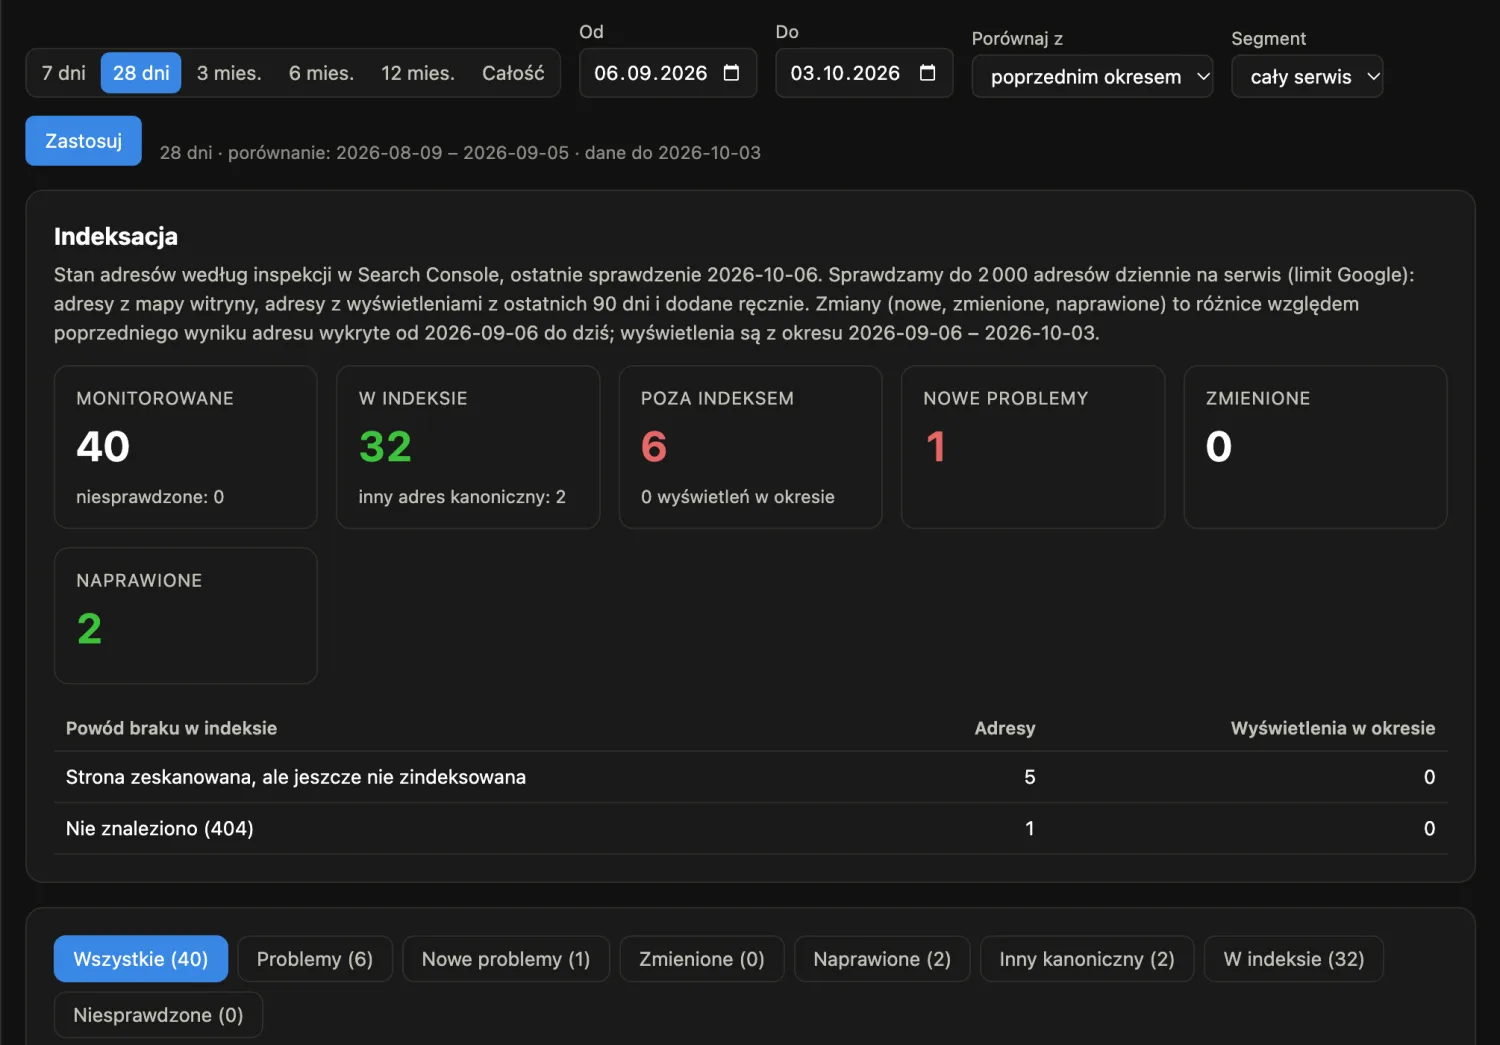Click the 'Indeksacja' section heading

click(116, 236)
